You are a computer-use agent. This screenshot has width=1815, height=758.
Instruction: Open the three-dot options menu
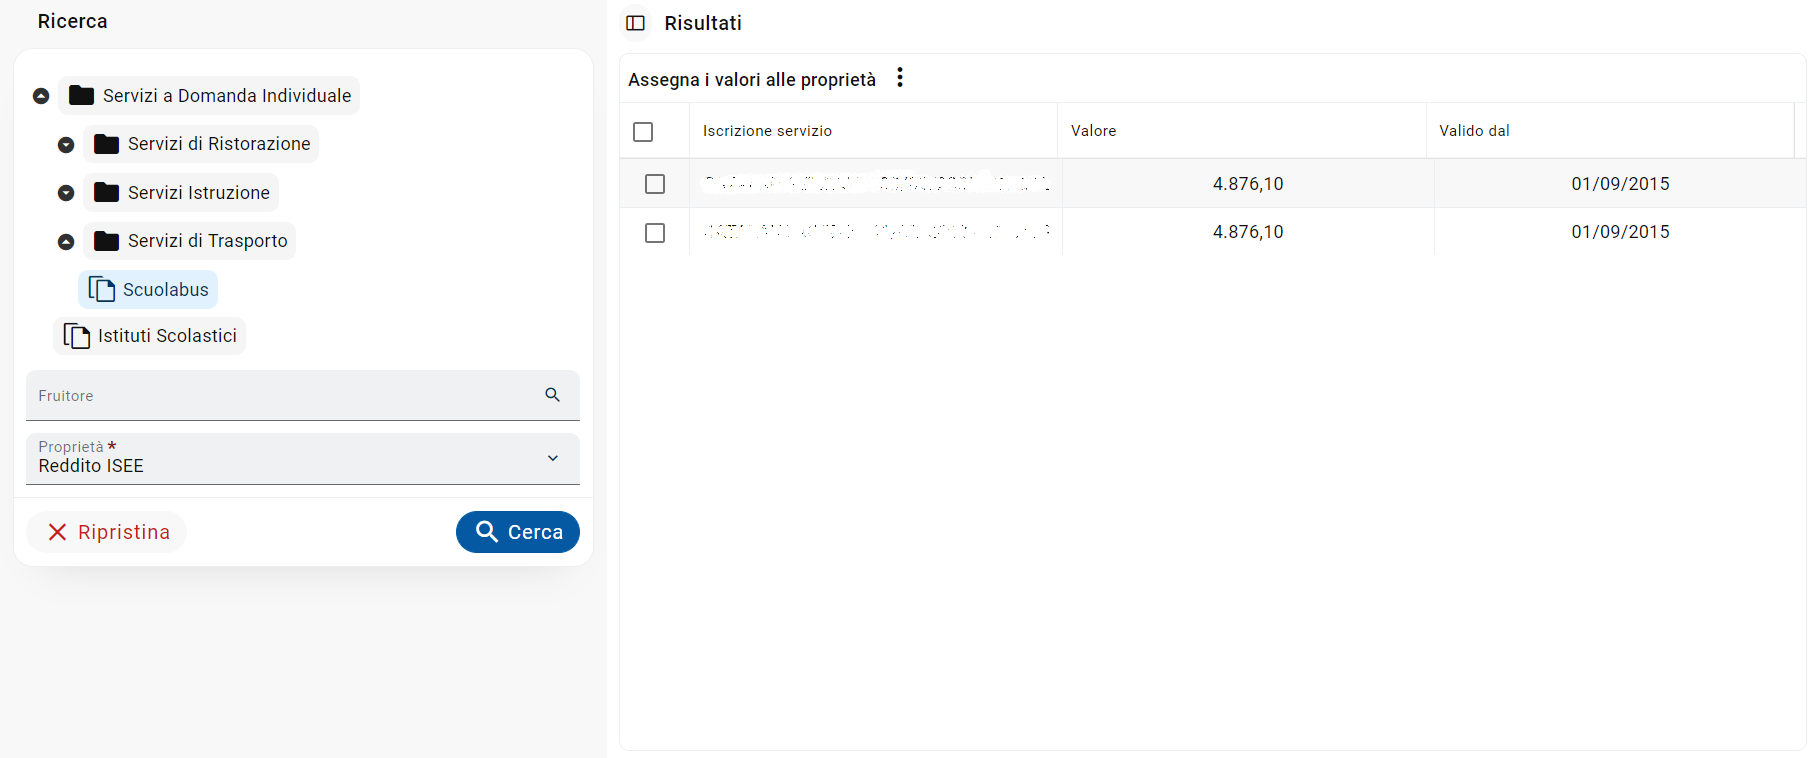[x=900, y=78]
